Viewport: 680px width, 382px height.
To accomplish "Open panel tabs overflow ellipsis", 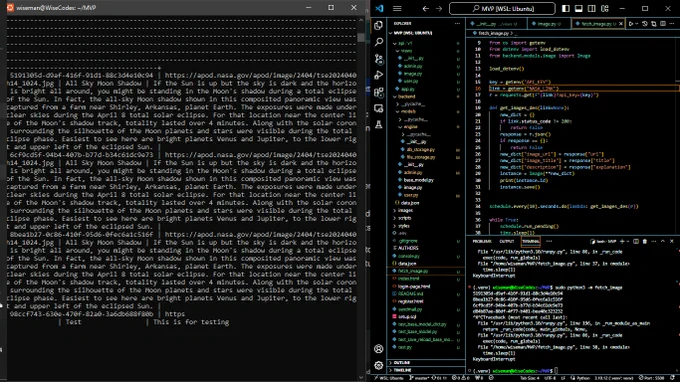I will point(549,242).
